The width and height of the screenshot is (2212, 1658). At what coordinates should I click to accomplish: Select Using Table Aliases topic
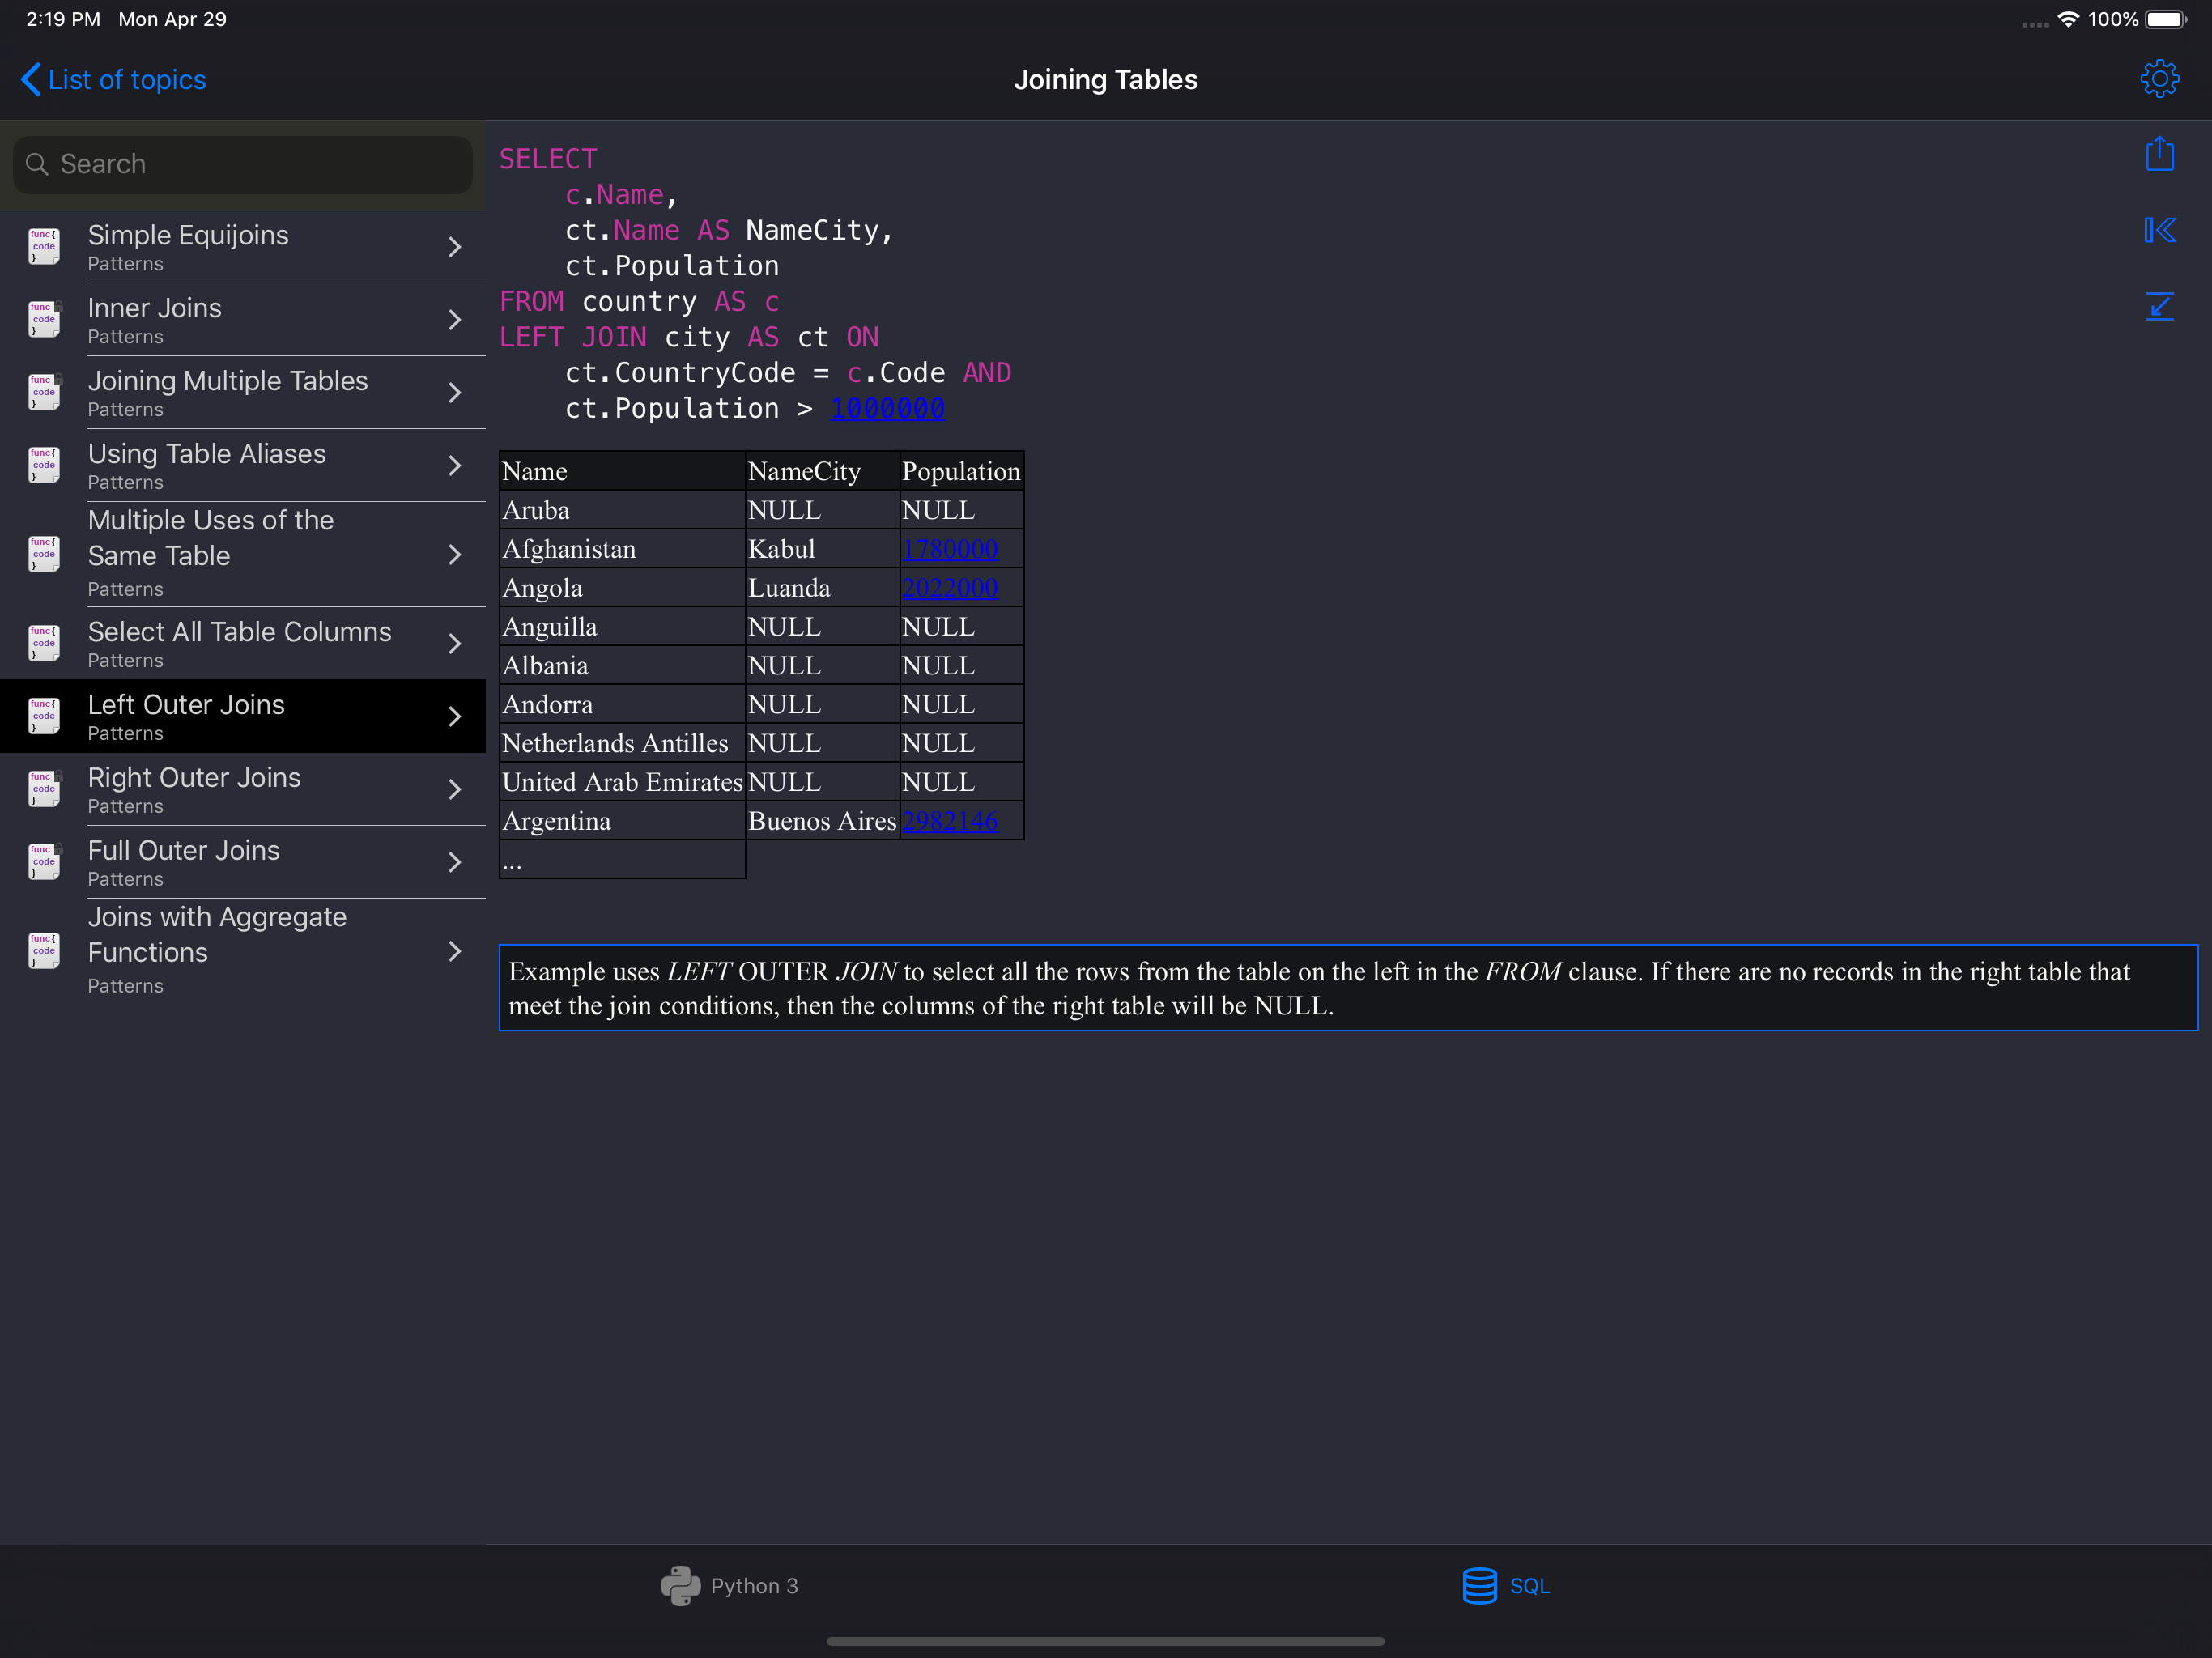click(x=207, y=465)
